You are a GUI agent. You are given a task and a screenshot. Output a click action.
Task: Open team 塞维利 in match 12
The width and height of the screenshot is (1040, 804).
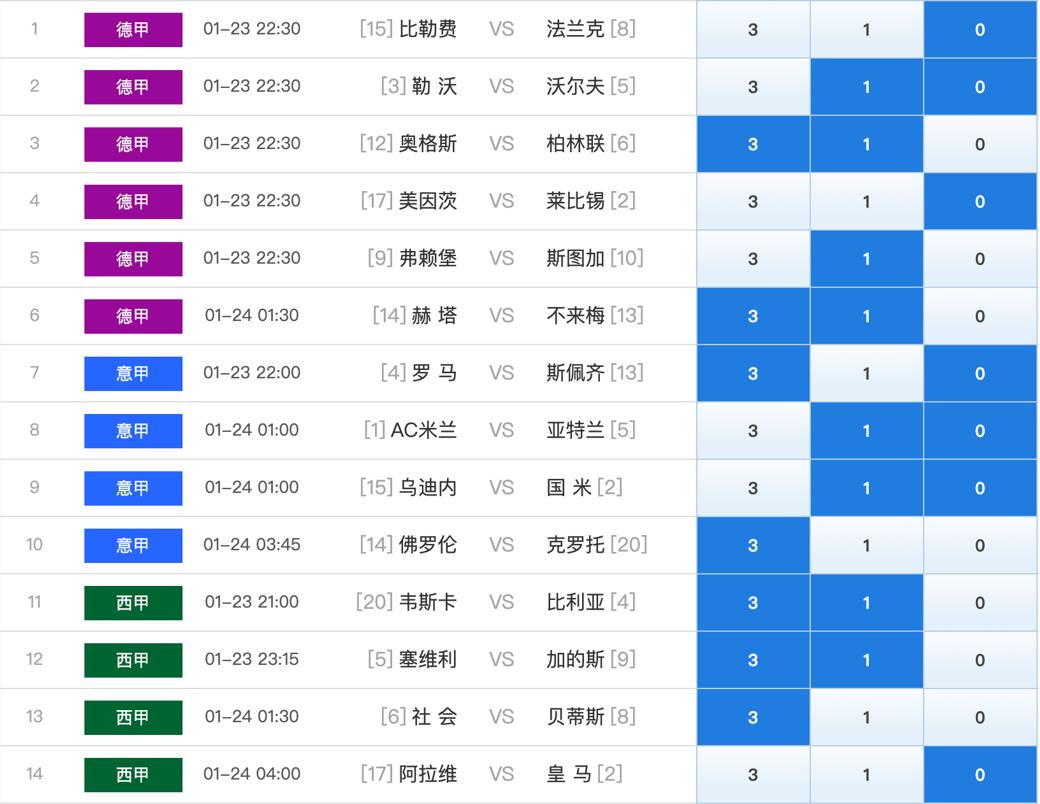[428, 659]
